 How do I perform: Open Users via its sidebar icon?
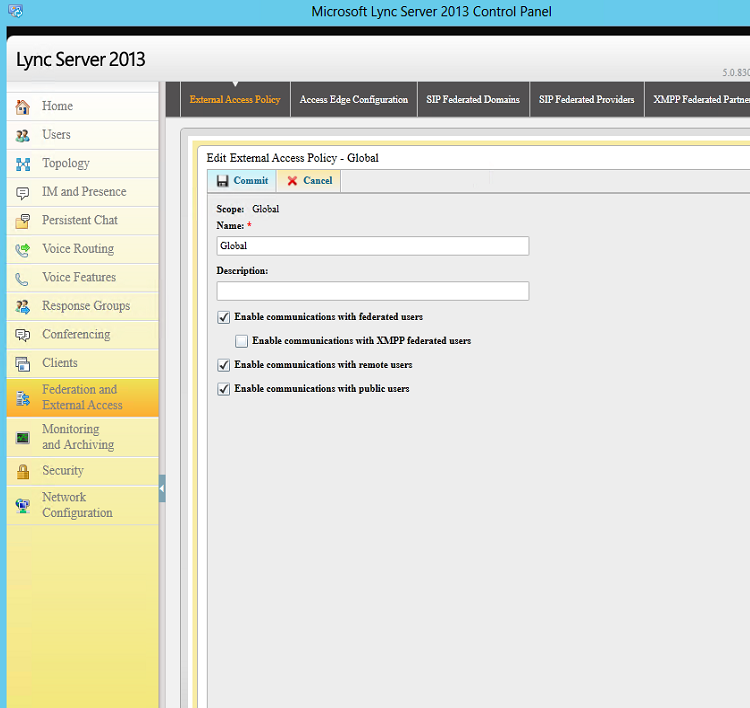click(22, 135)
